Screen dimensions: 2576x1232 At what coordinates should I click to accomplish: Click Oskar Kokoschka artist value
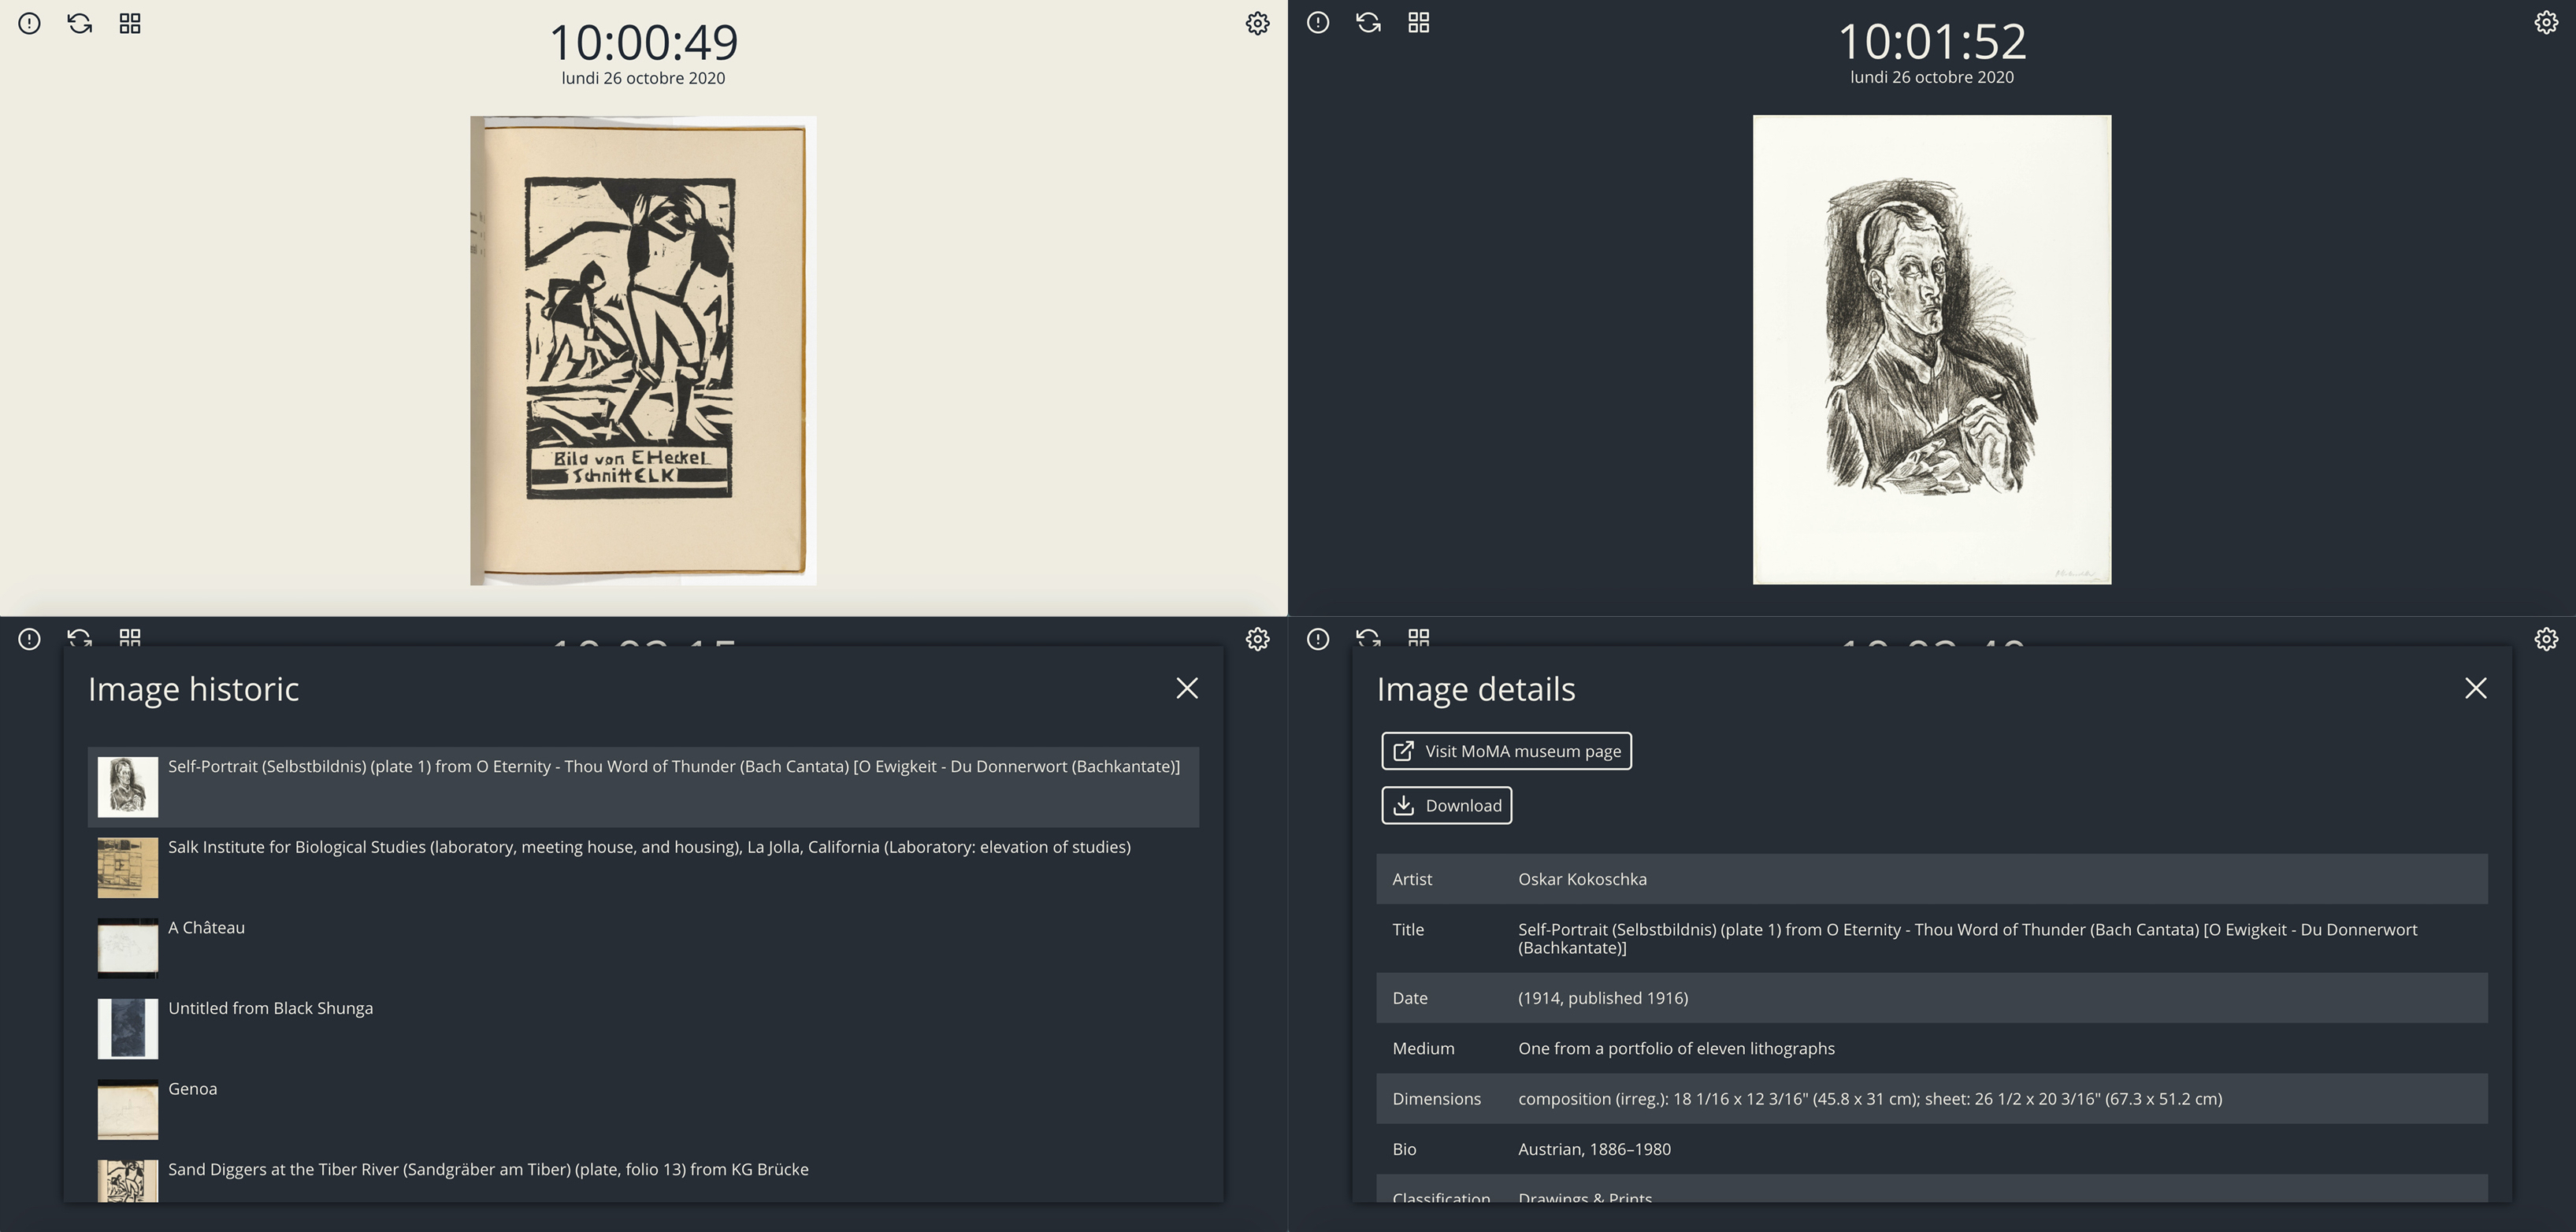coord(1582,879)
